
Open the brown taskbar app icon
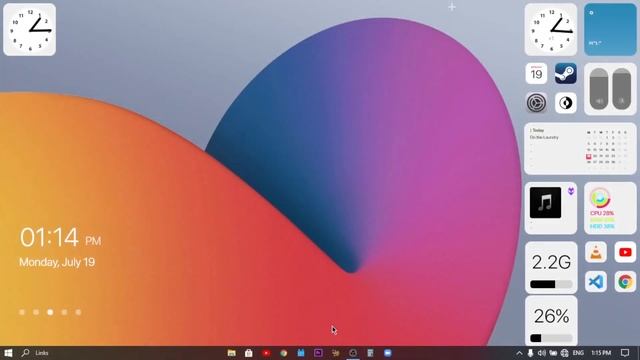(x=336, y=353)
